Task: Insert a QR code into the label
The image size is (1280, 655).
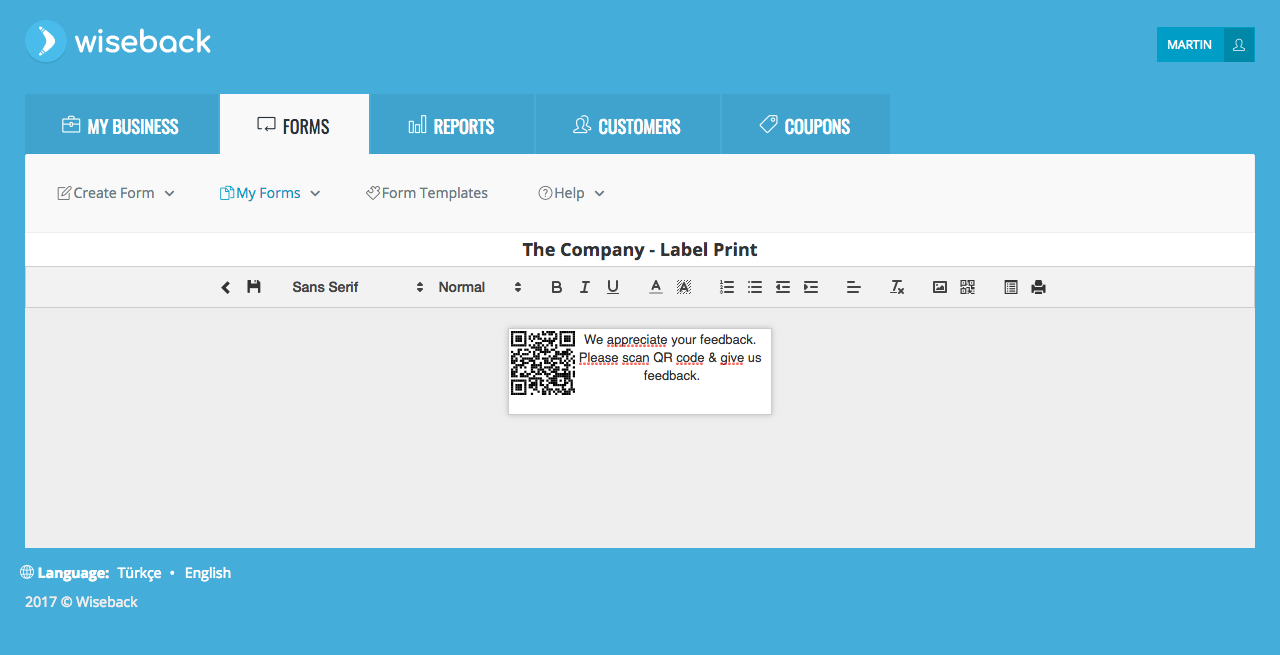Action: click(967, 287)
